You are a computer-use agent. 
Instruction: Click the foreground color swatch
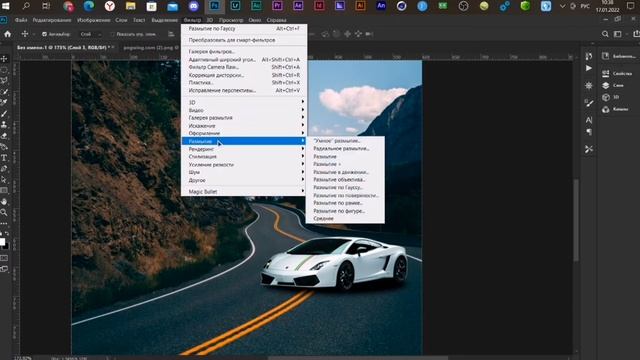click(2, 242)
